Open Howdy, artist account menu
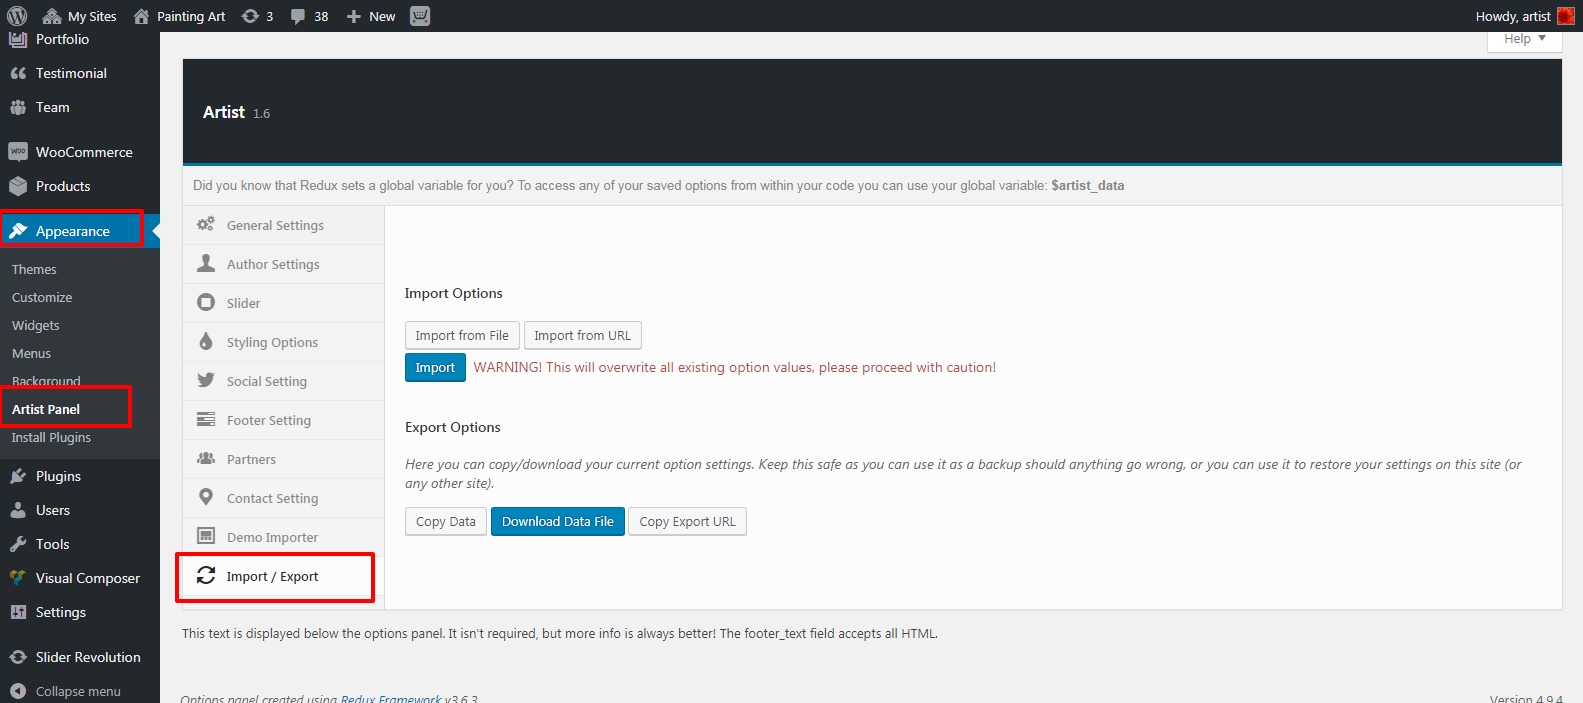This screenshot has width=1583, height=703. pyautogui.click(x=1524, y=16)
